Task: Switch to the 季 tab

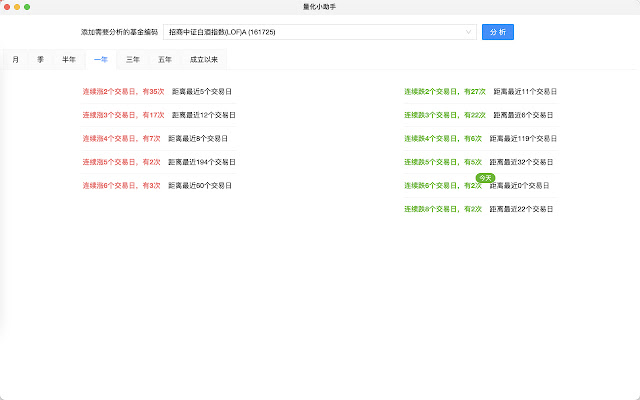Action: (x=40, y=60)
